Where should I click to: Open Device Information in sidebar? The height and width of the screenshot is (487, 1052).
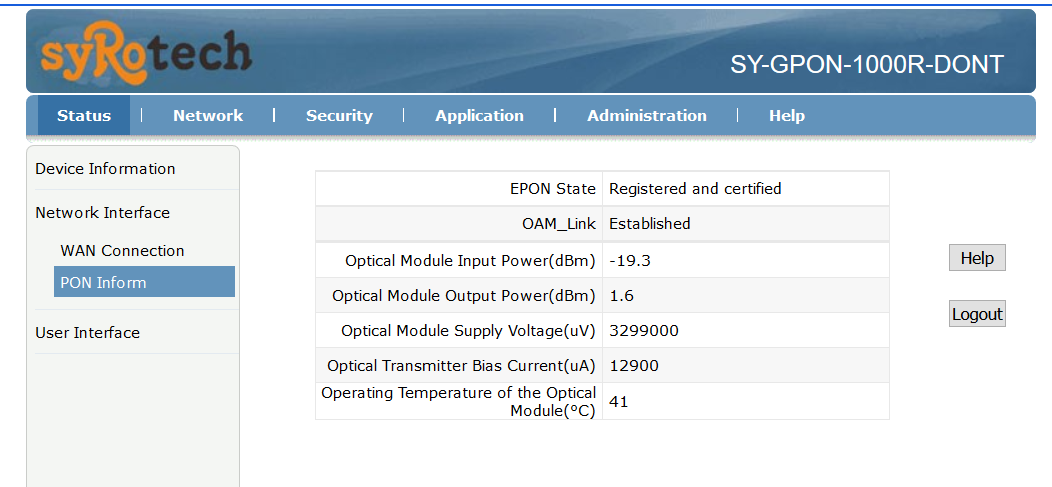105,169
